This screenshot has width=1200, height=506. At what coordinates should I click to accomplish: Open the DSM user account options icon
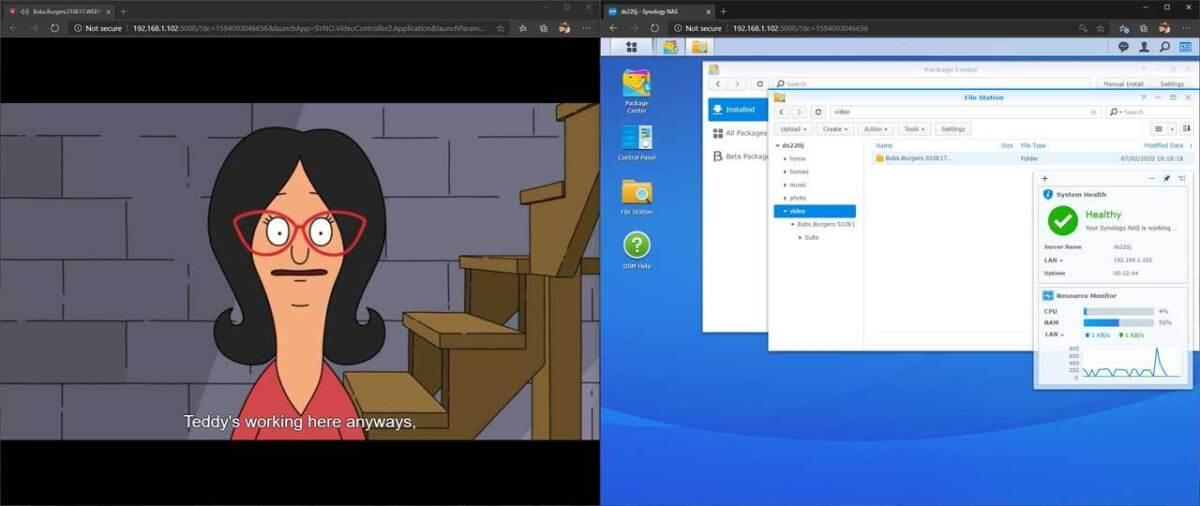(x=1144, y=46)
